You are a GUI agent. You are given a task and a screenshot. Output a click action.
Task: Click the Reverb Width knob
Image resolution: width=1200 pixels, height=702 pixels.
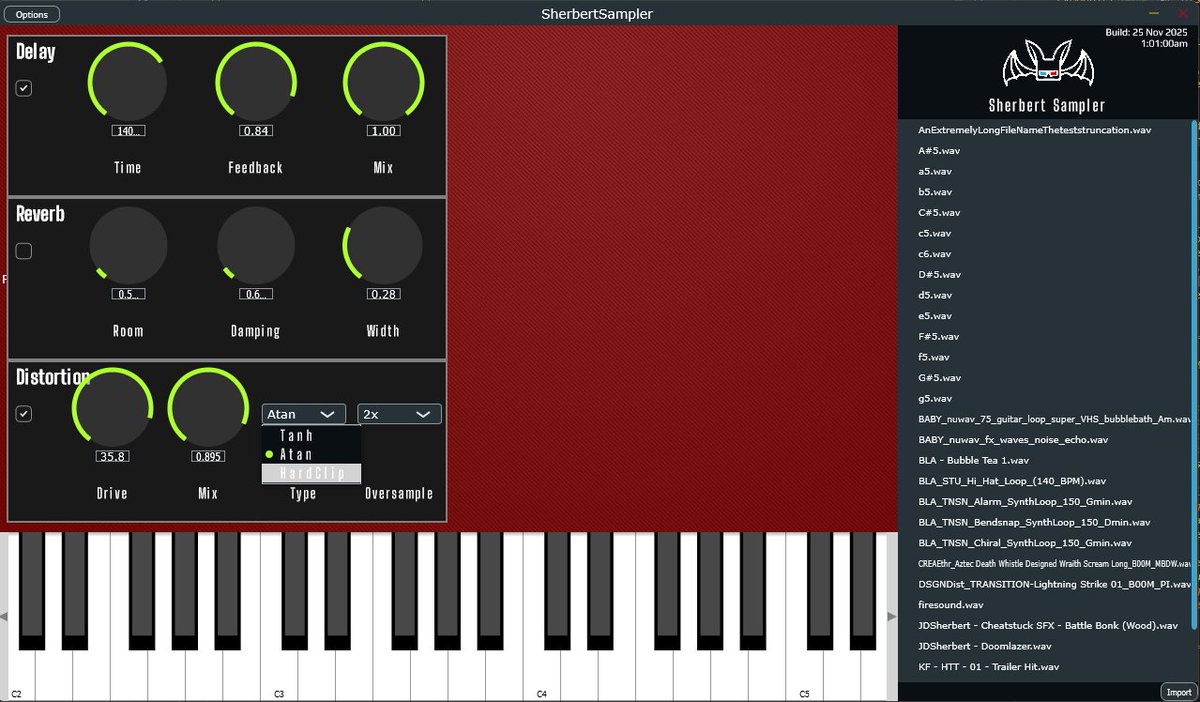[383, 246]
